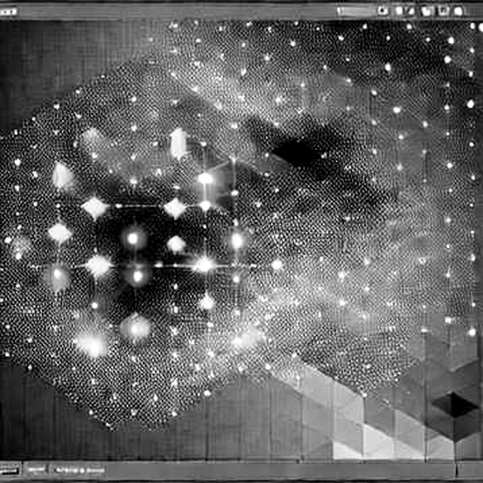Click the bright label in the title bar

(x=8, y=12)
